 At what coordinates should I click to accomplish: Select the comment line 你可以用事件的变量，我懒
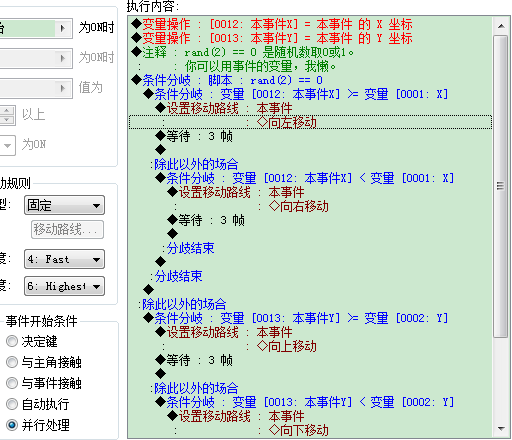[310, 66]
